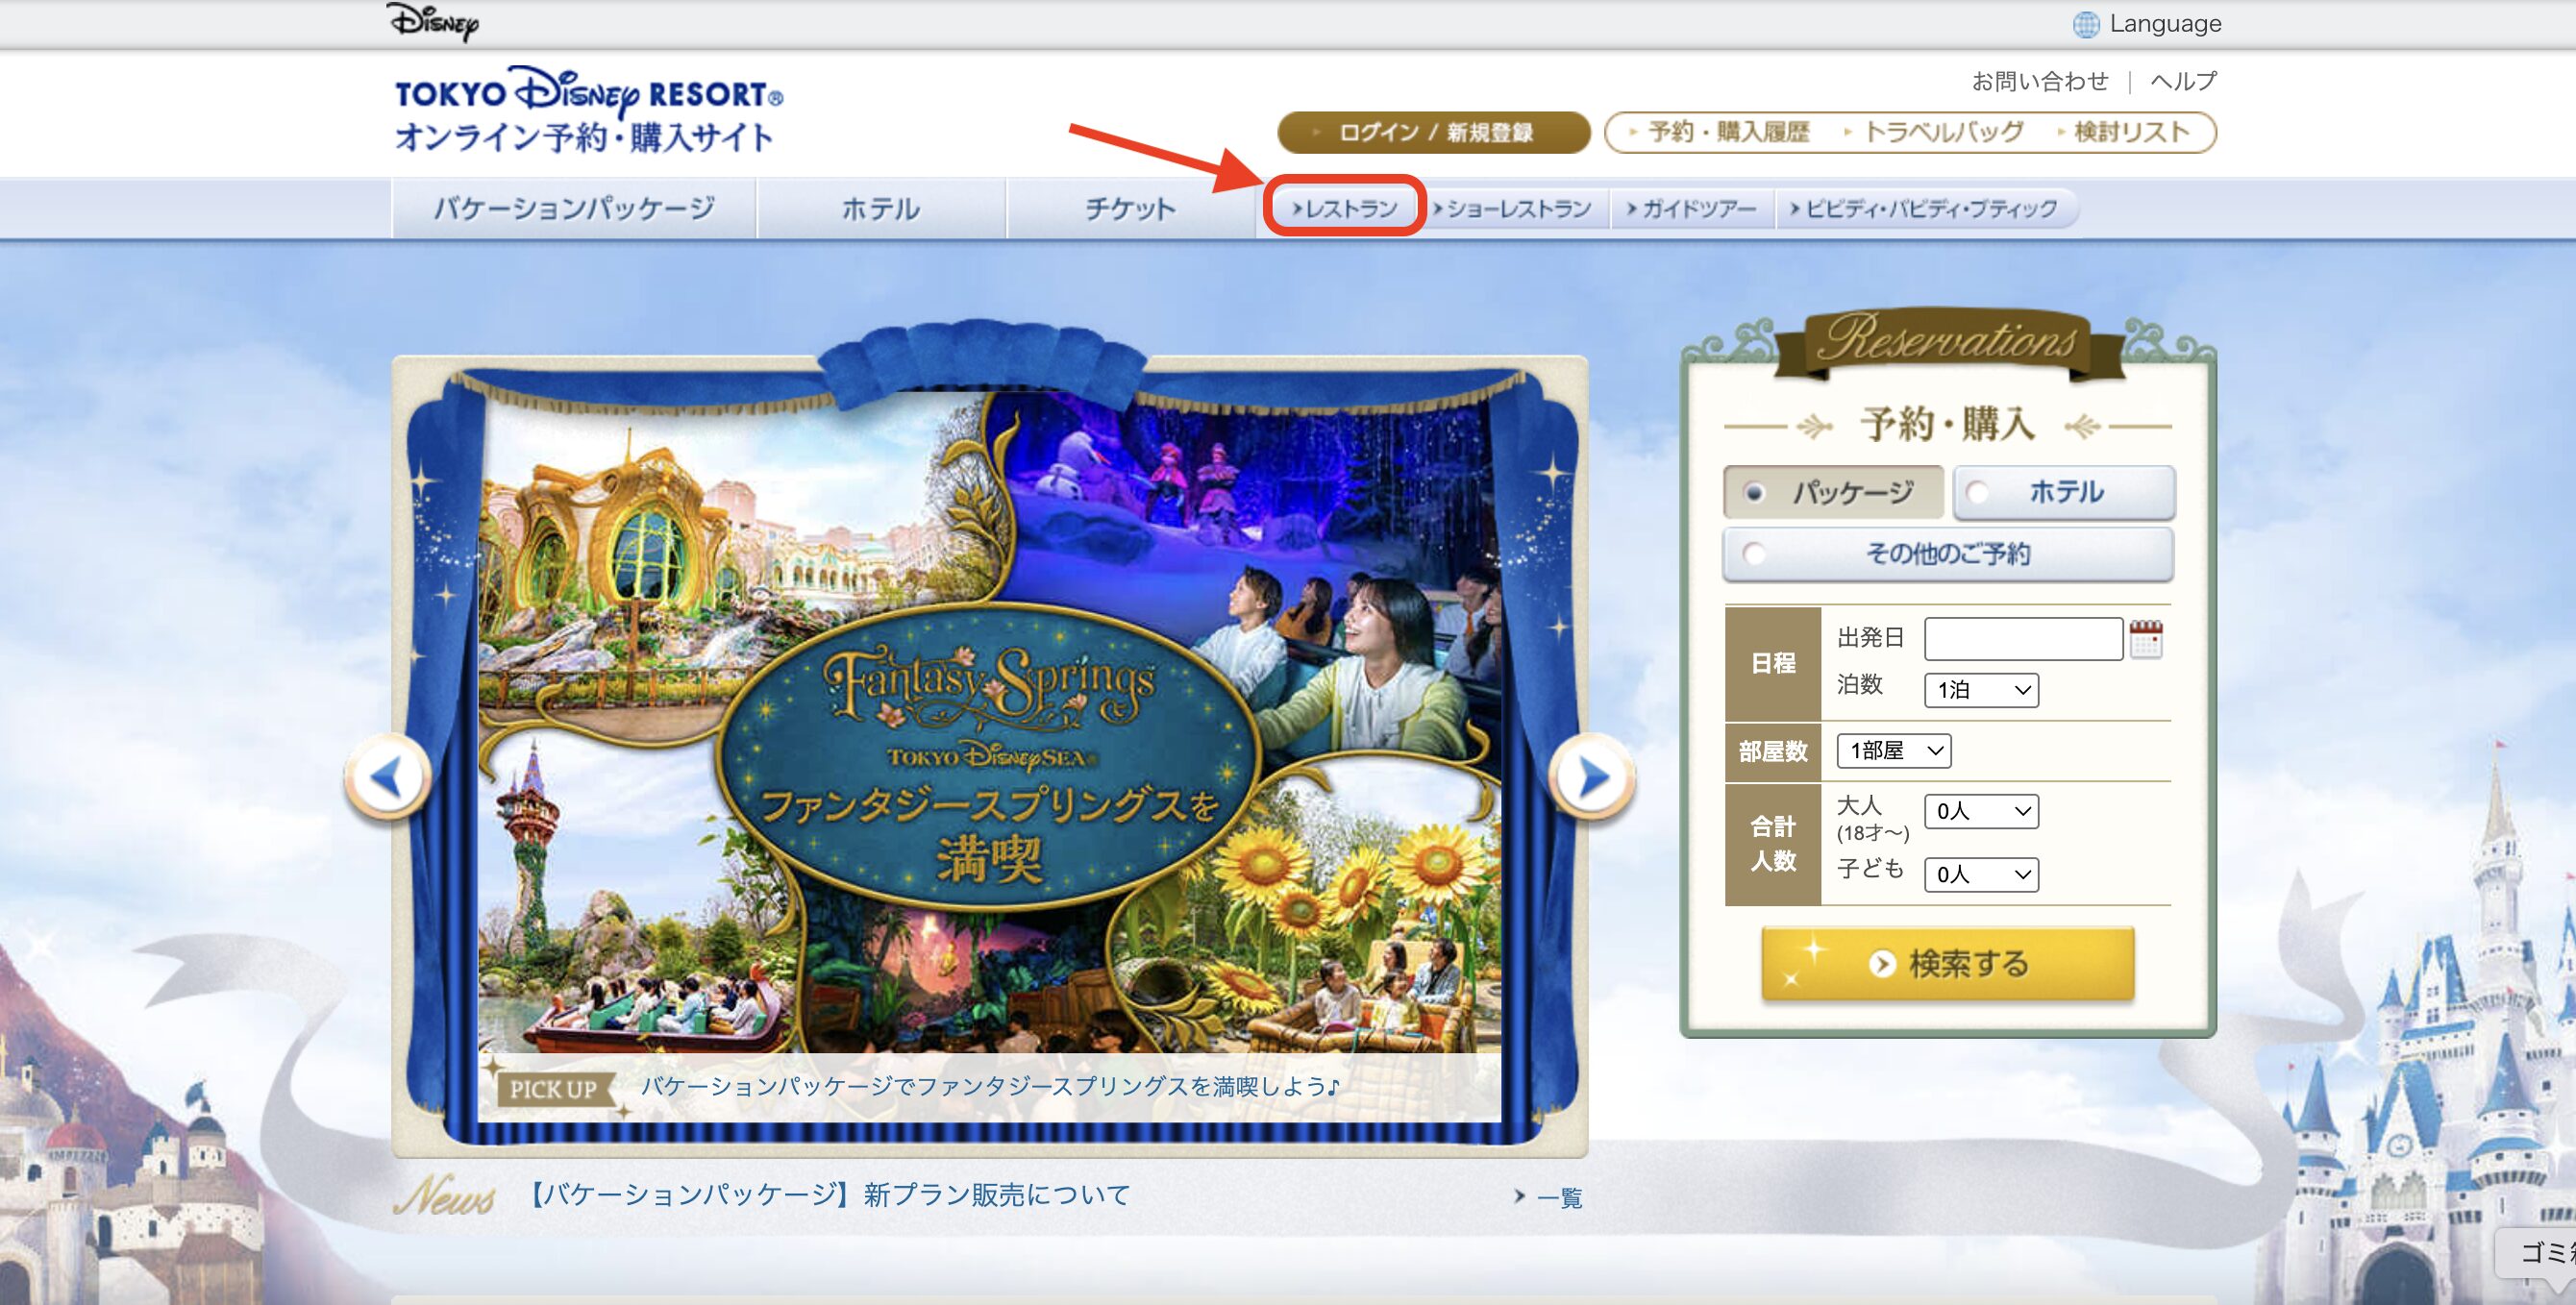The image size is (2576, 1305).
Task: Open the ガイドツアー menu item
Action: 1692,208
